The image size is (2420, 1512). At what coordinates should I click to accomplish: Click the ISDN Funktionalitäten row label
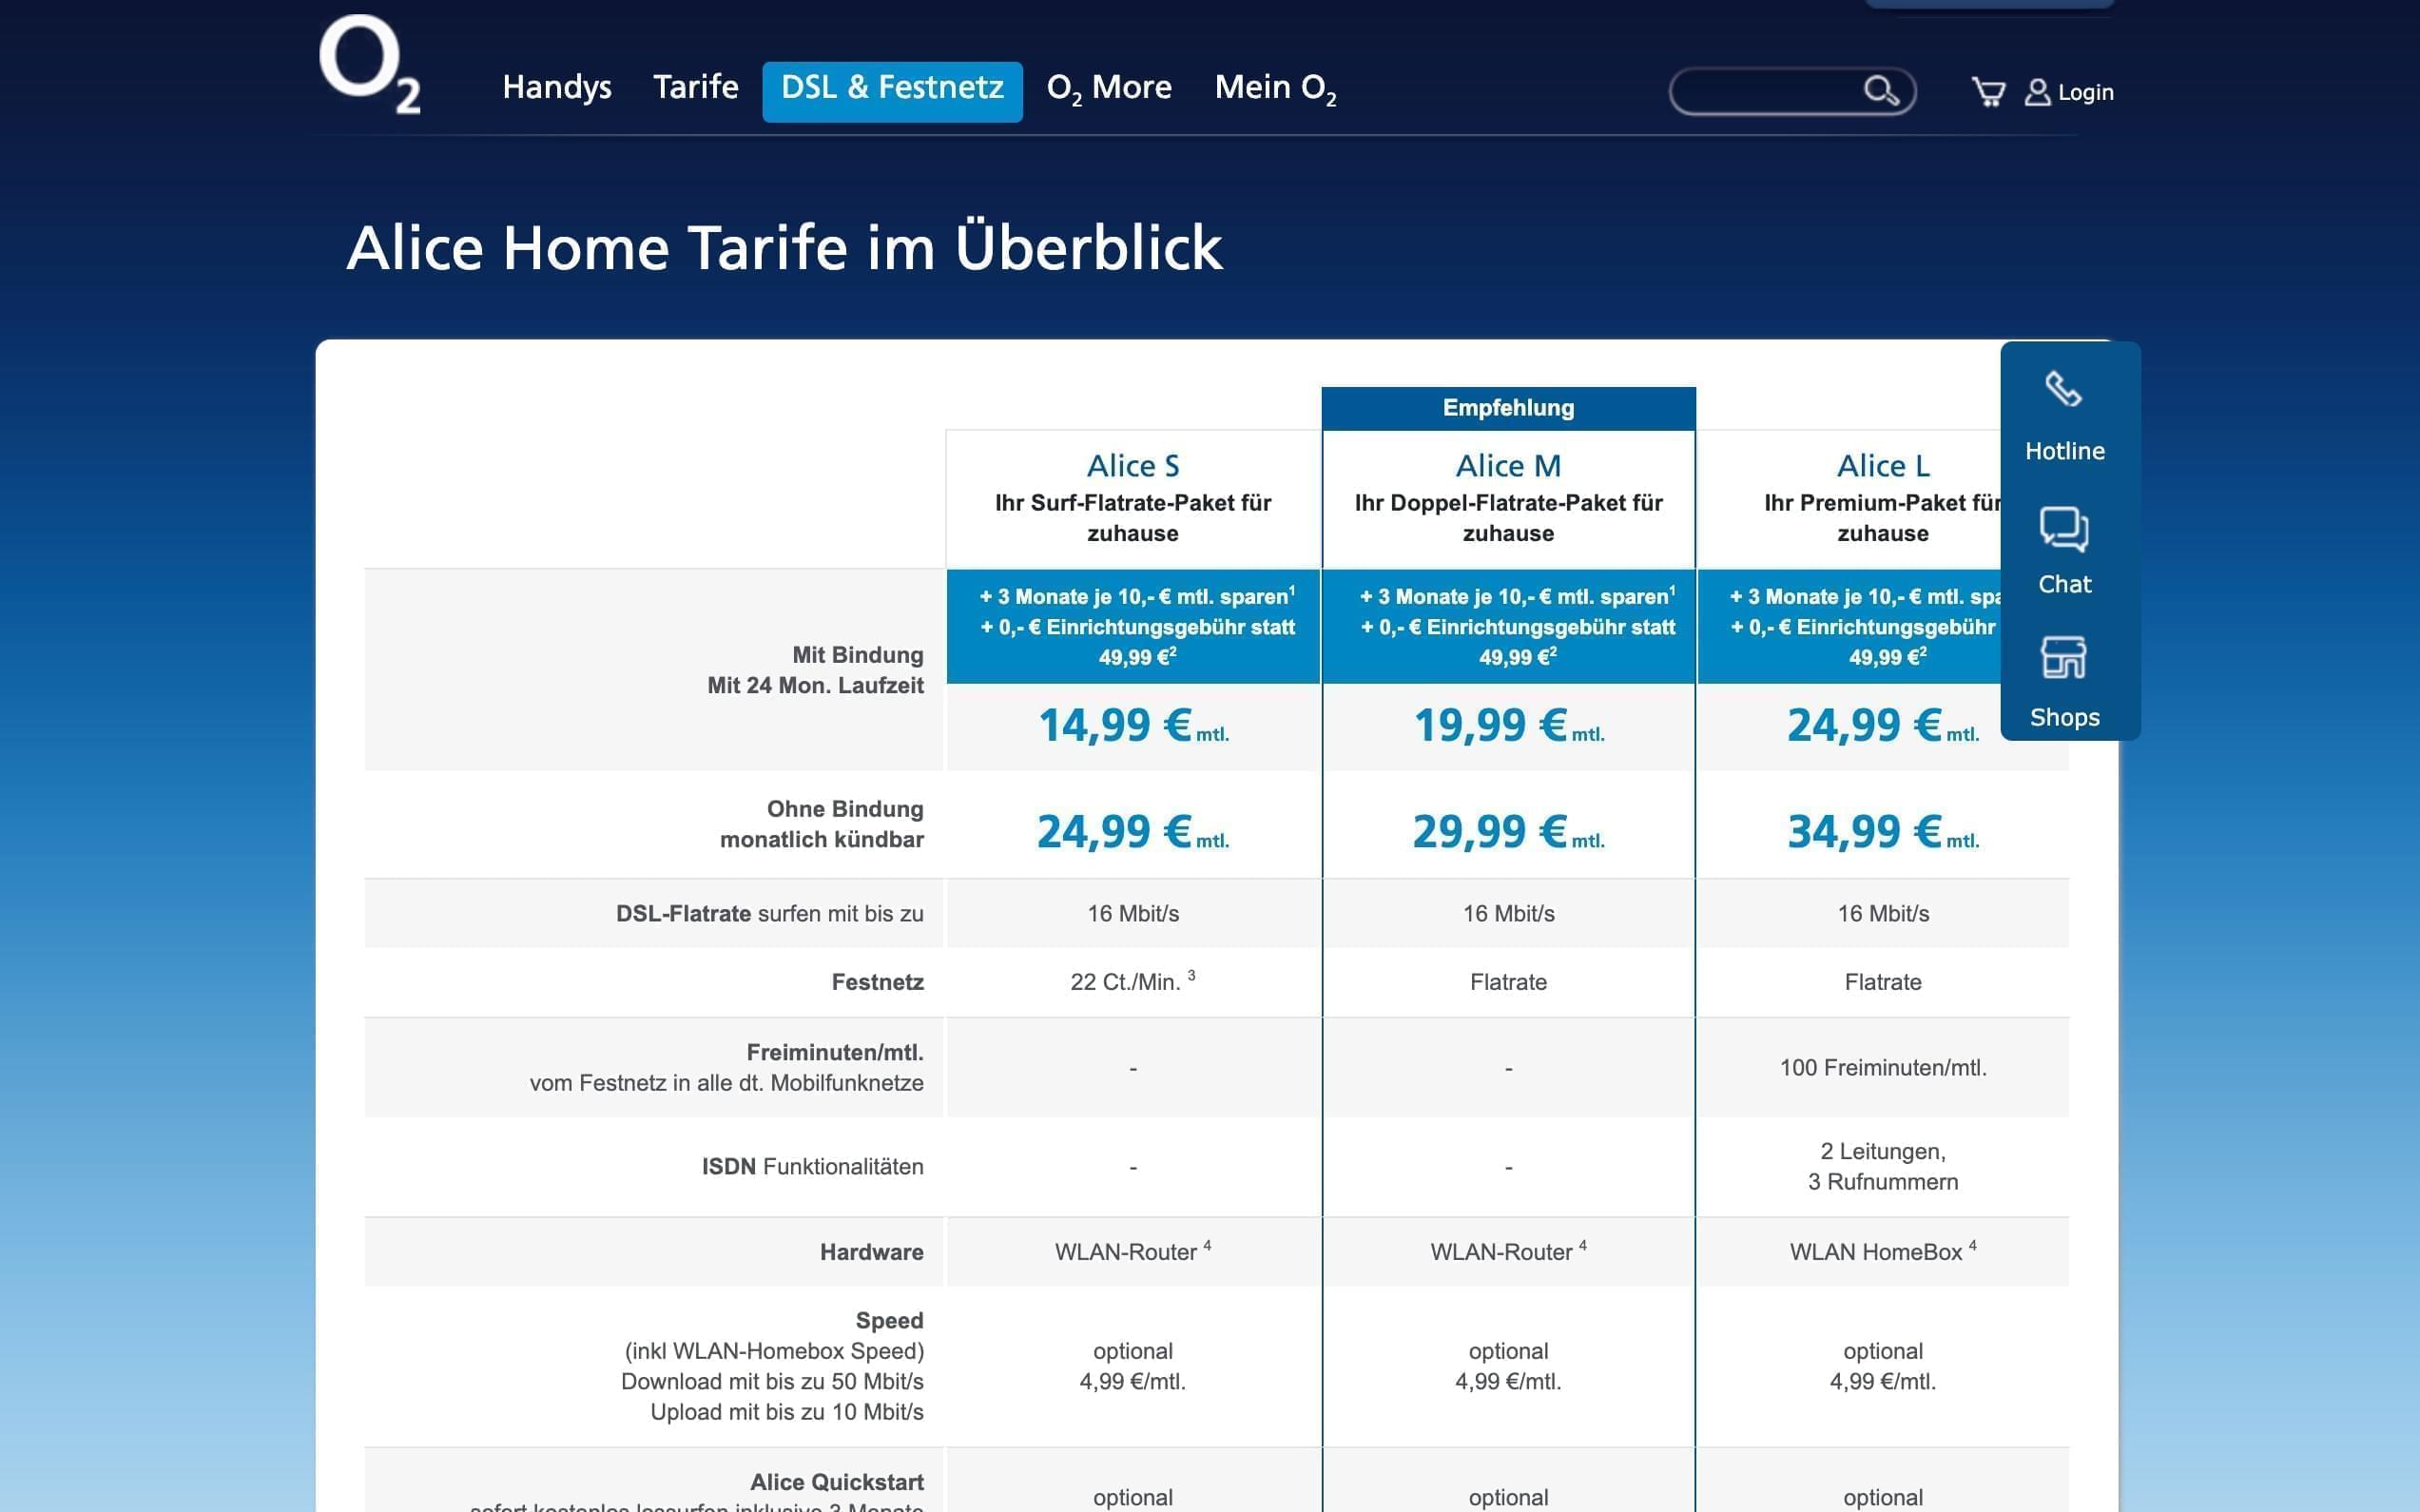pos(812,1166)
